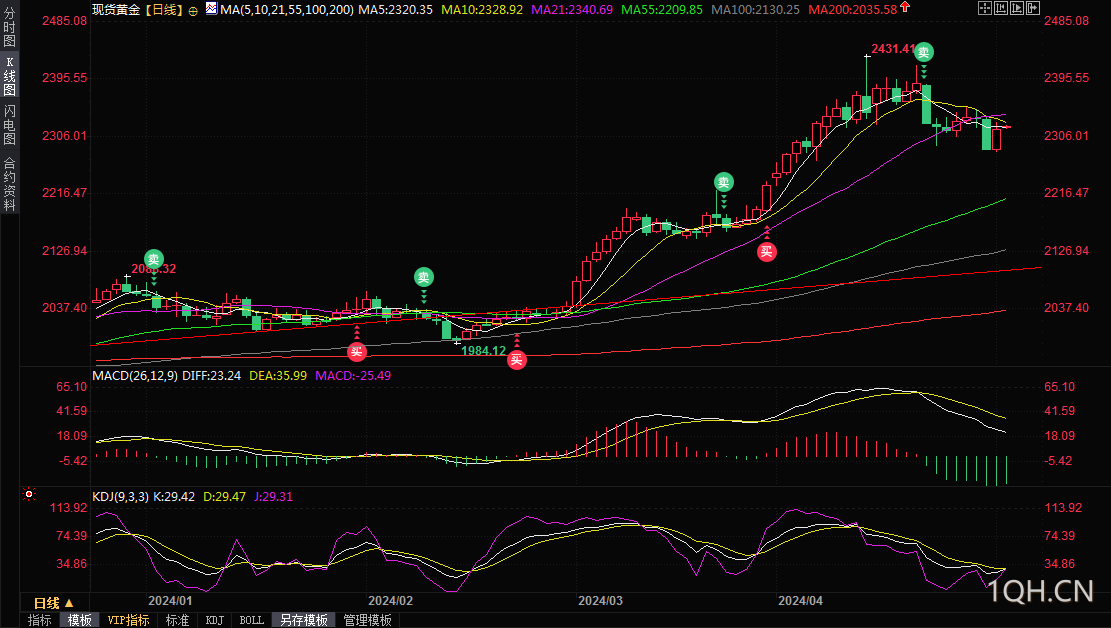Click the 现货黄金 chart title
Image resolution: width=1111 pixels, height=628 pixels.
[x=116, y=9]
